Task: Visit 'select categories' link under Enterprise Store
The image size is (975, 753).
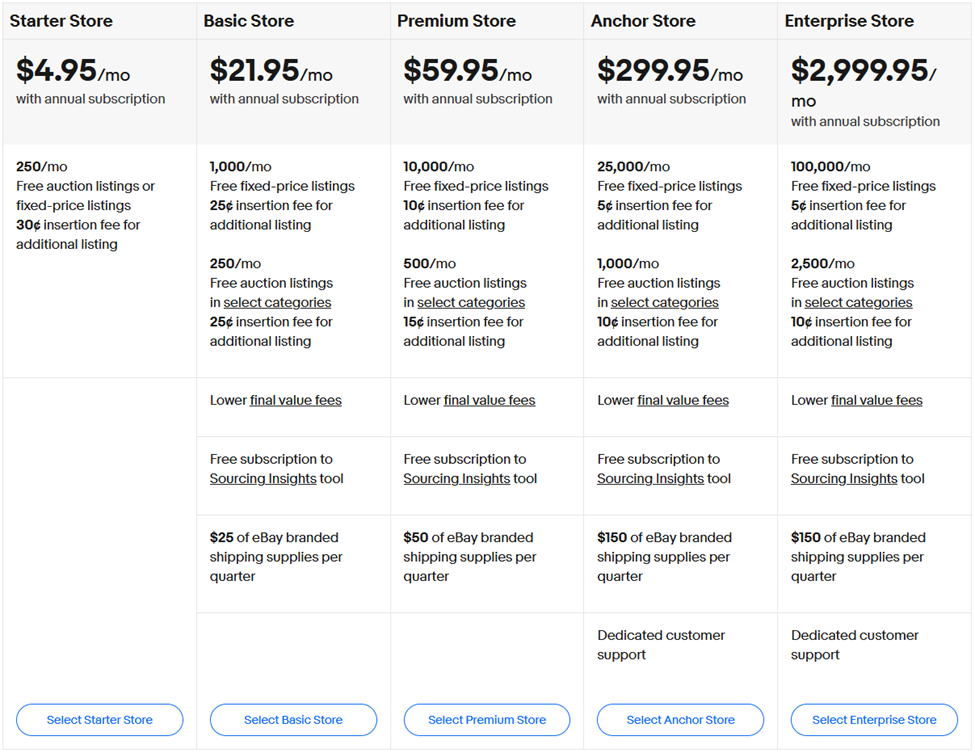Action: (x=858, y=303)
